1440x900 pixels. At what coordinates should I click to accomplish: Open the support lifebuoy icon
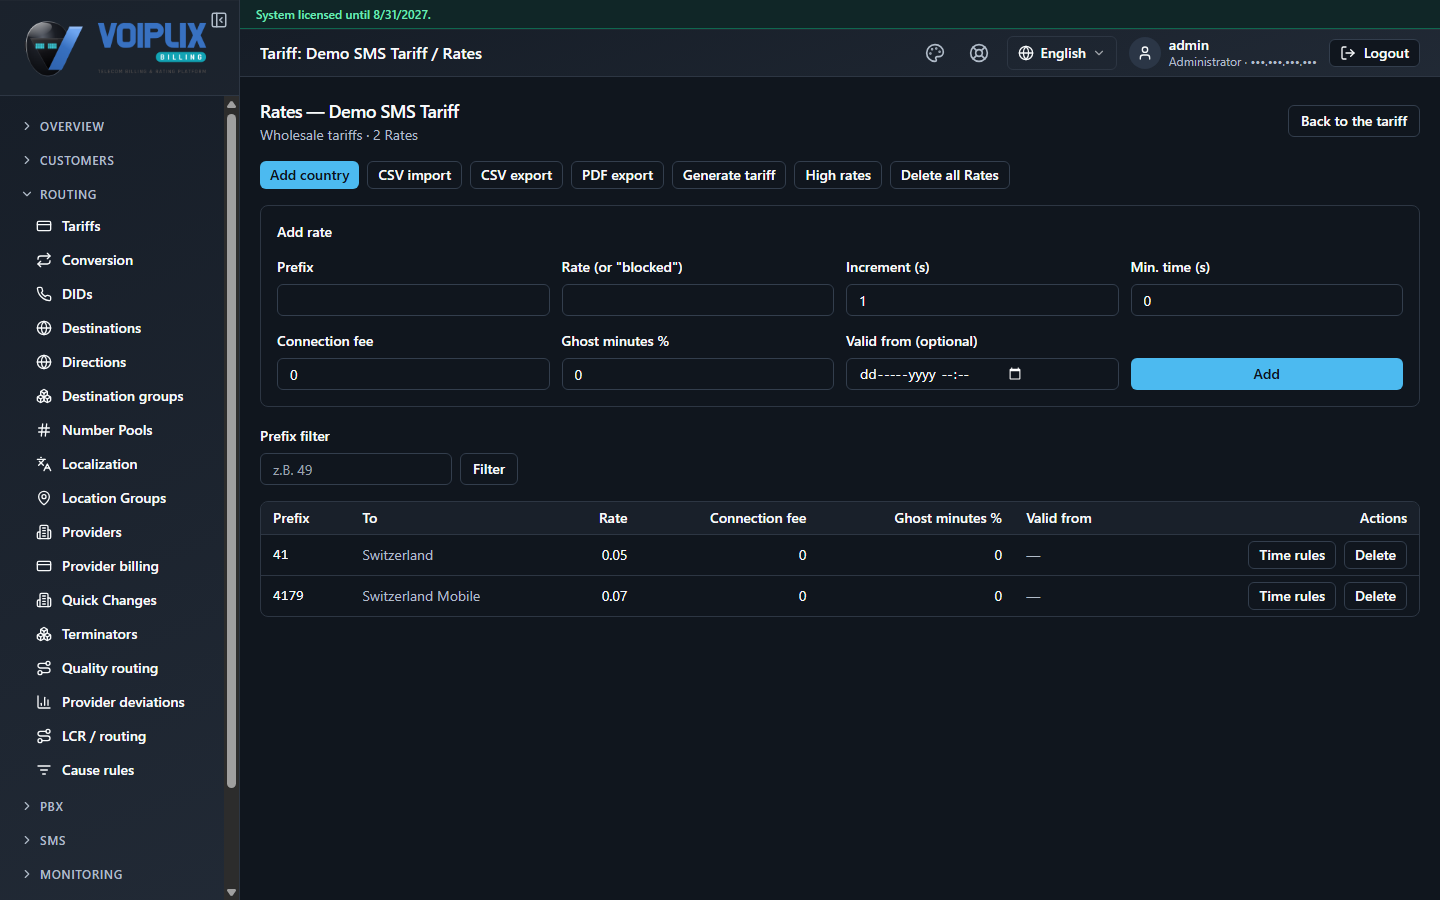[x=979, y=53]
